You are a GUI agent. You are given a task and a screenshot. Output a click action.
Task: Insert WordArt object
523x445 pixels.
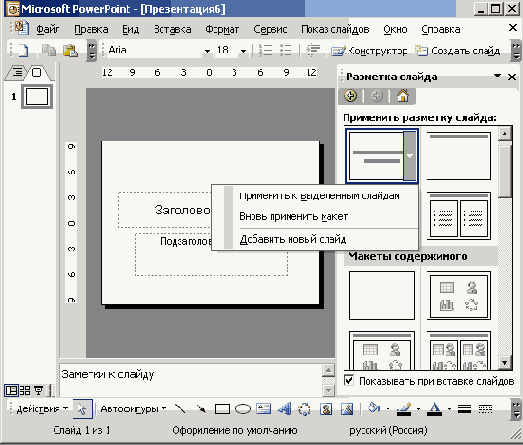coord(284,409)
